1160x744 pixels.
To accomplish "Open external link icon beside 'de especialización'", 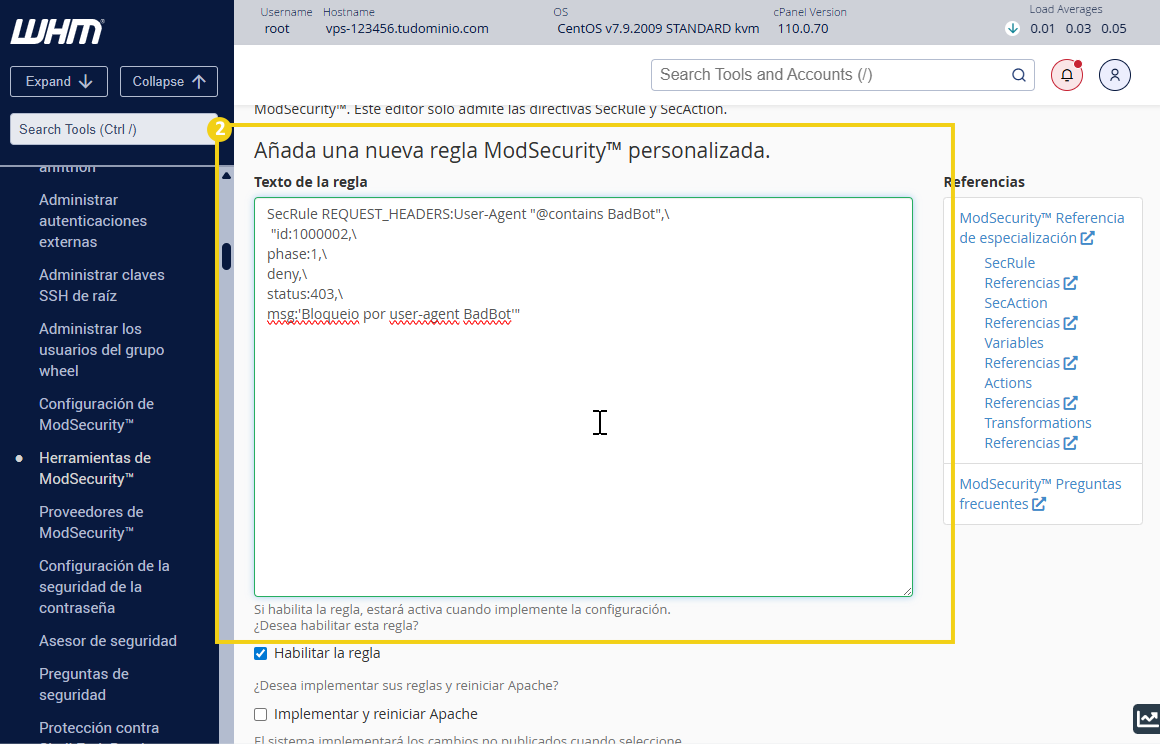I will (x=1088, y=238).
